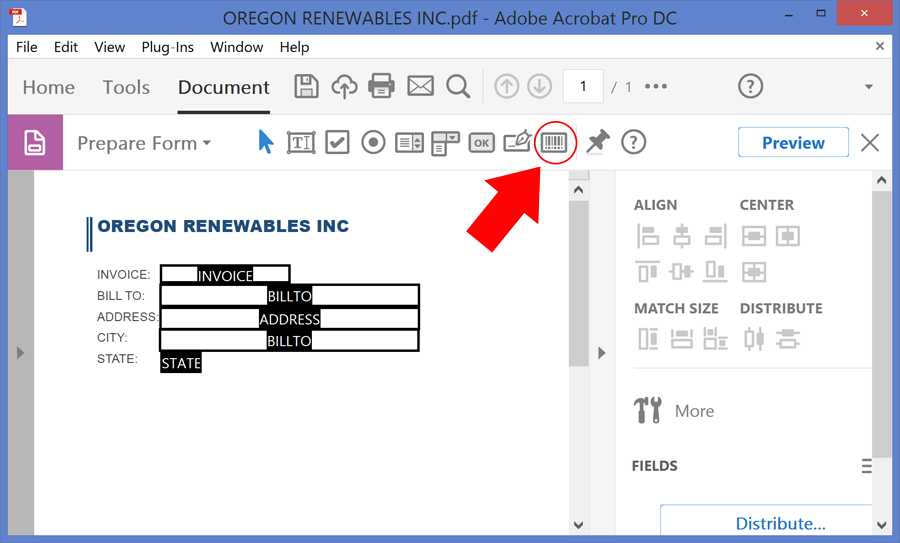
Task: Click the Search magnifier icon
Action: (458, 87)
